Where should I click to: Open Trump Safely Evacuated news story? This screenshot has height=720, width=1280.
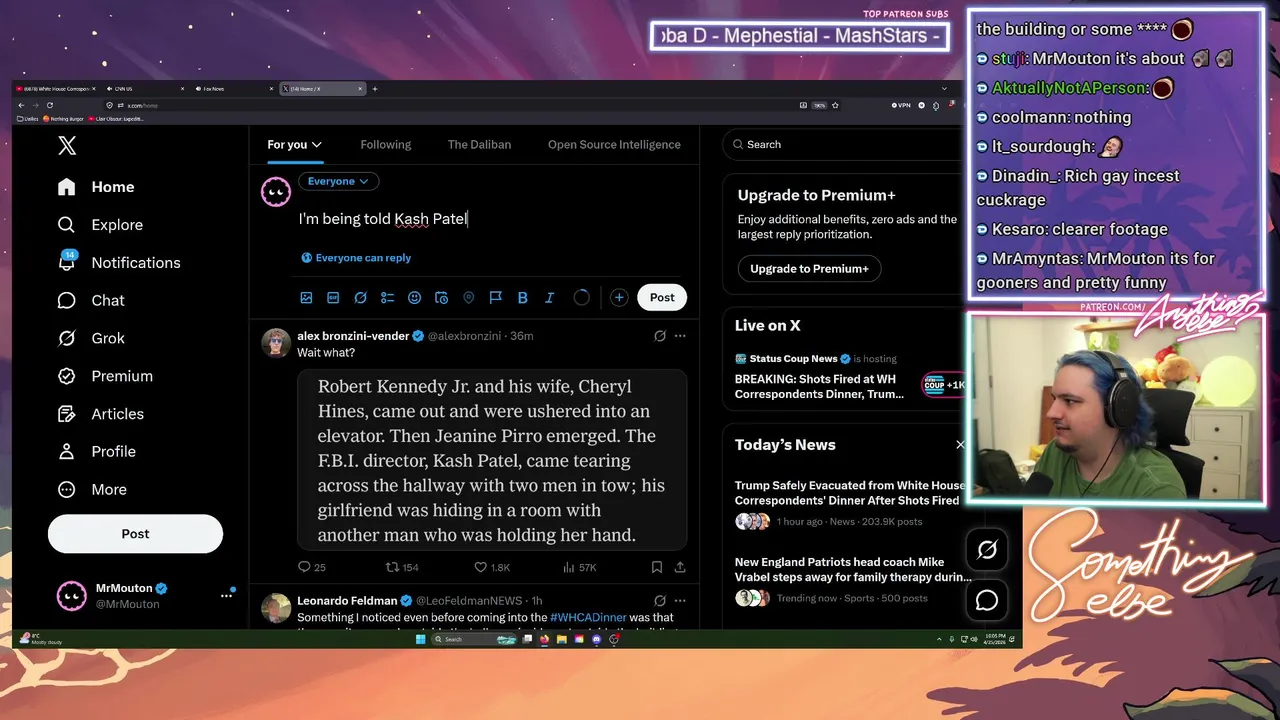847,503
